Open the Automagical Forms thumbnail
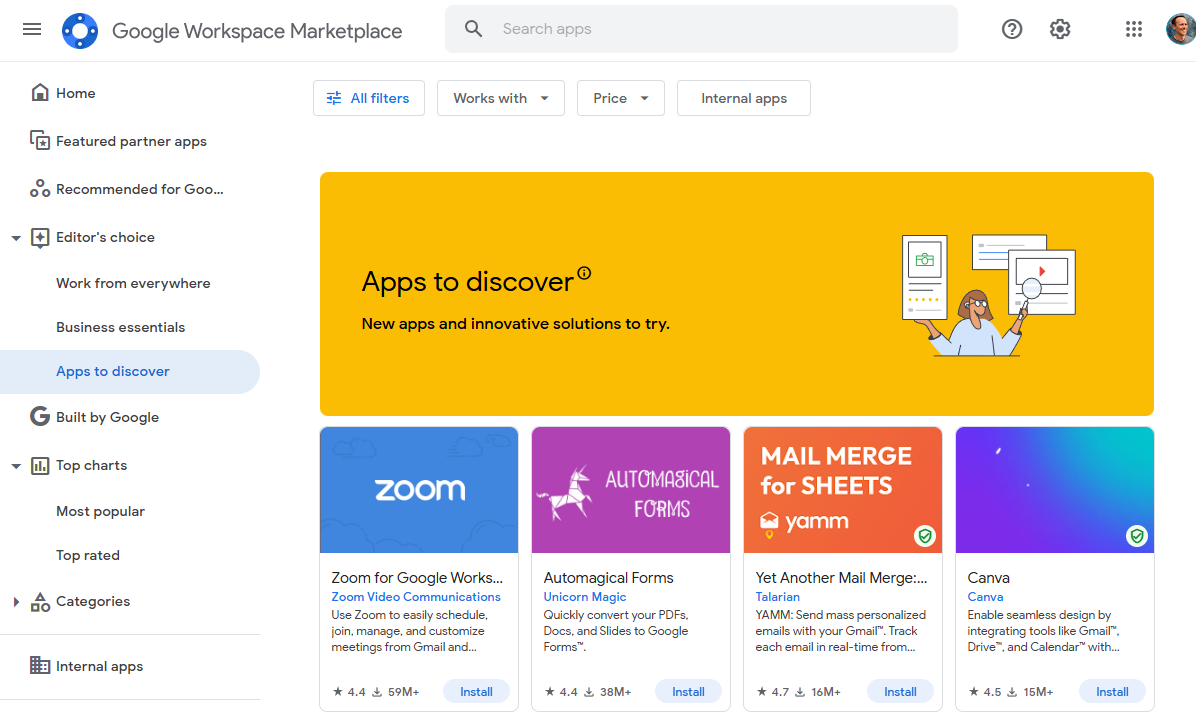The image size is (1196, 715). pos(631,490)
